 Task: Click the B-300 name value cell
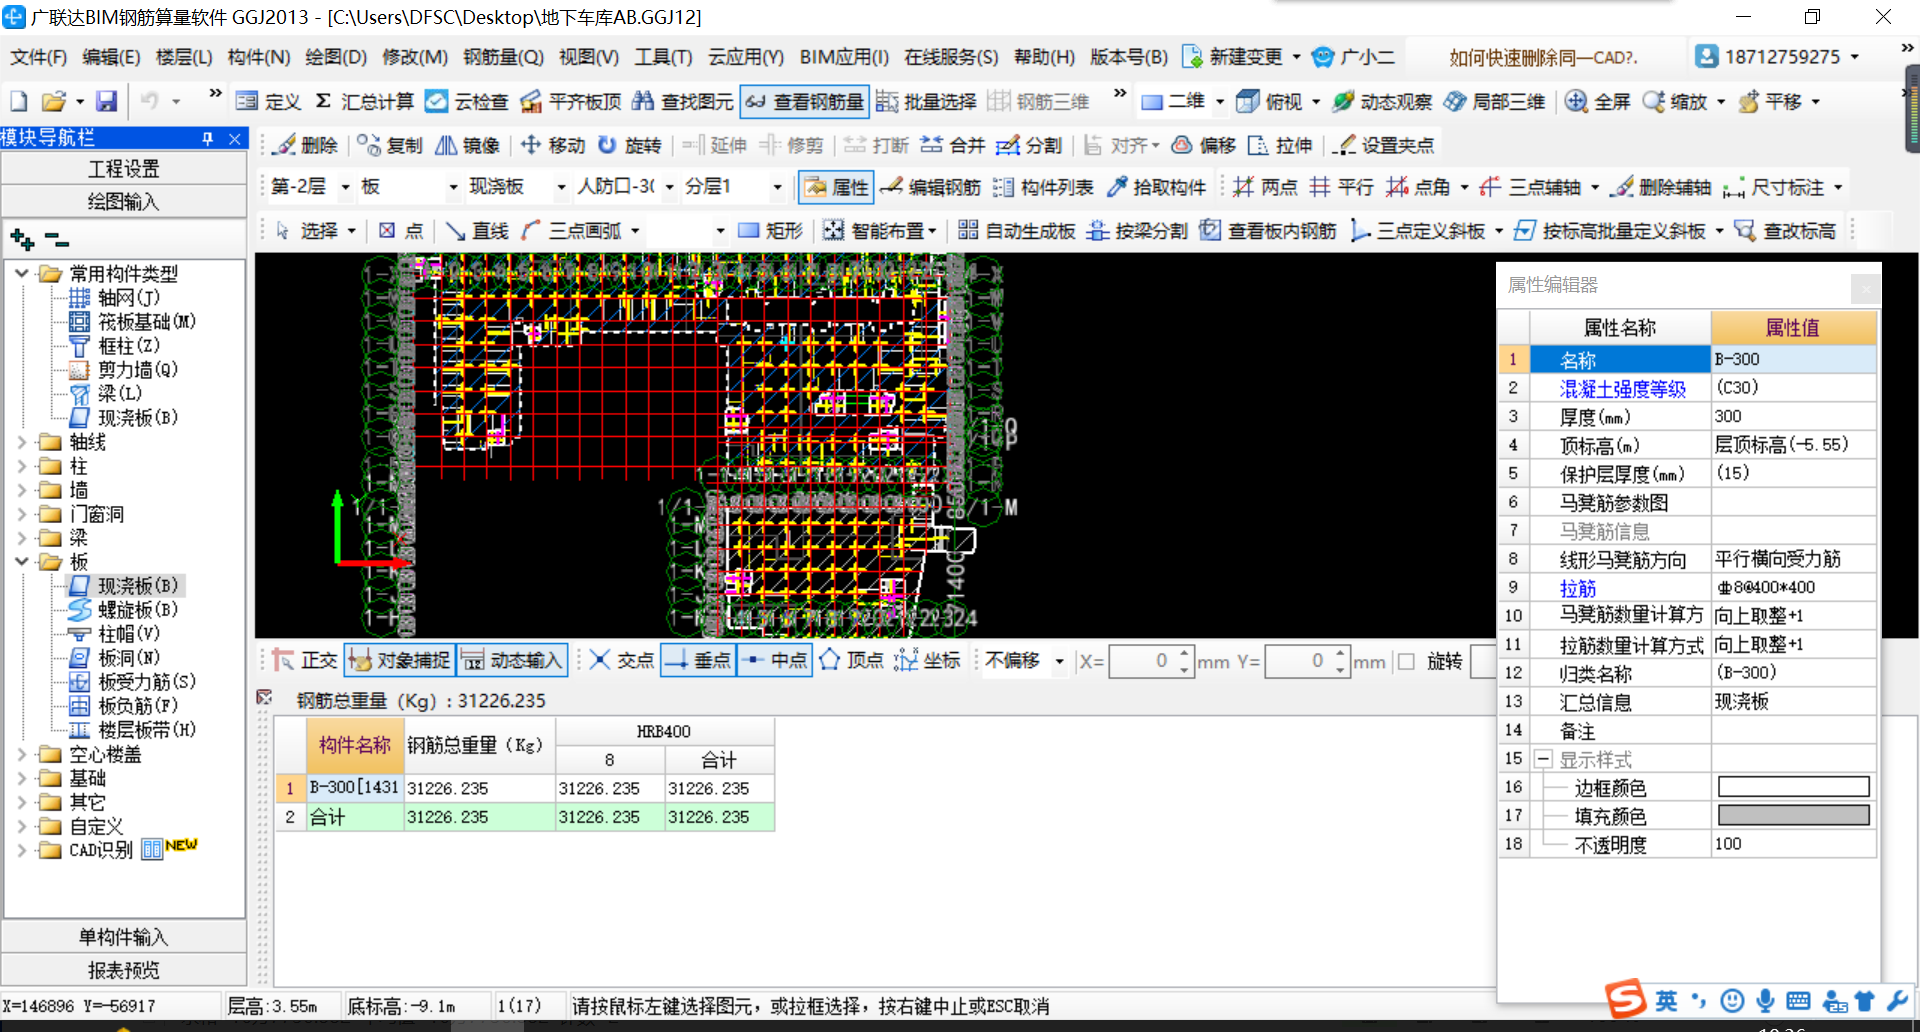[1793, 359]
